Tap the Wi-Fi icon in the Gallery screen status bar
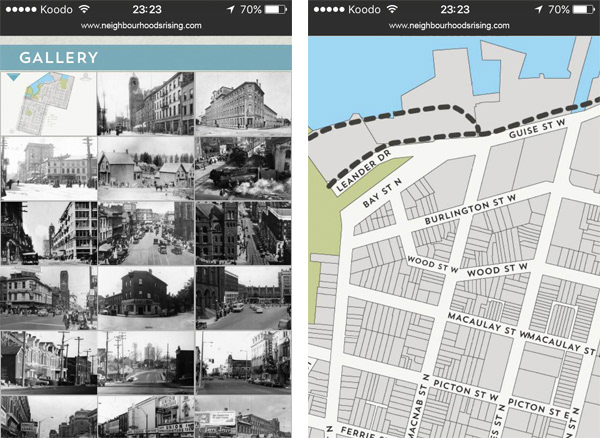This screenshot has width=600, height=439. tap(85, 9)
